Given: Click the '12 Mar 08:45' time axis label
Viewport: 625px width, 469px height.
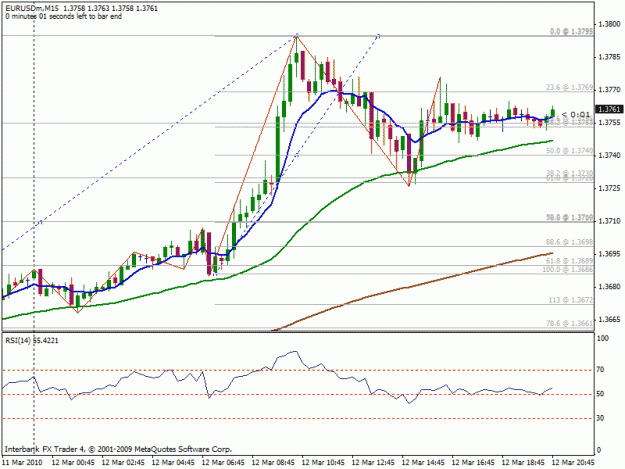Looking at the screenshot, I should click(273, 463).
